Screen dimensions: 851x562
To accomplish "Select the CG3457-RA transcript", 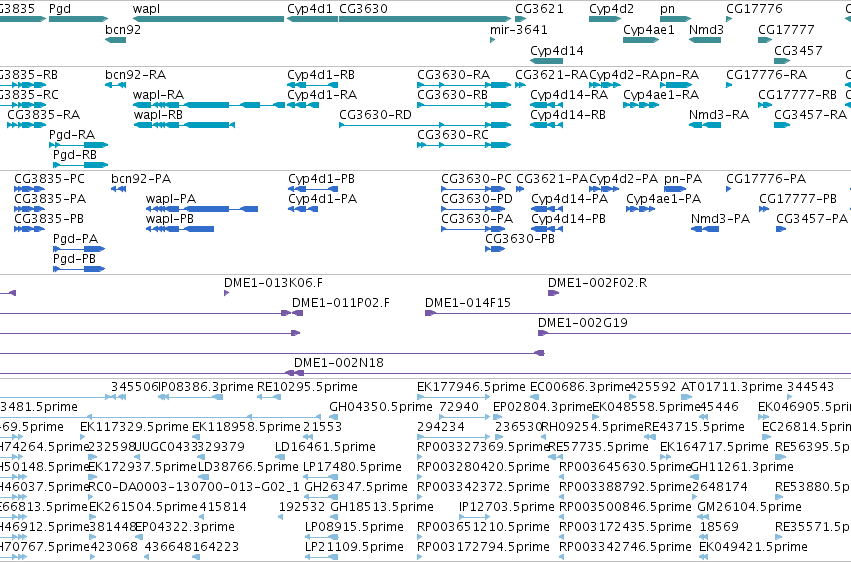I will [x=782, y=125].
